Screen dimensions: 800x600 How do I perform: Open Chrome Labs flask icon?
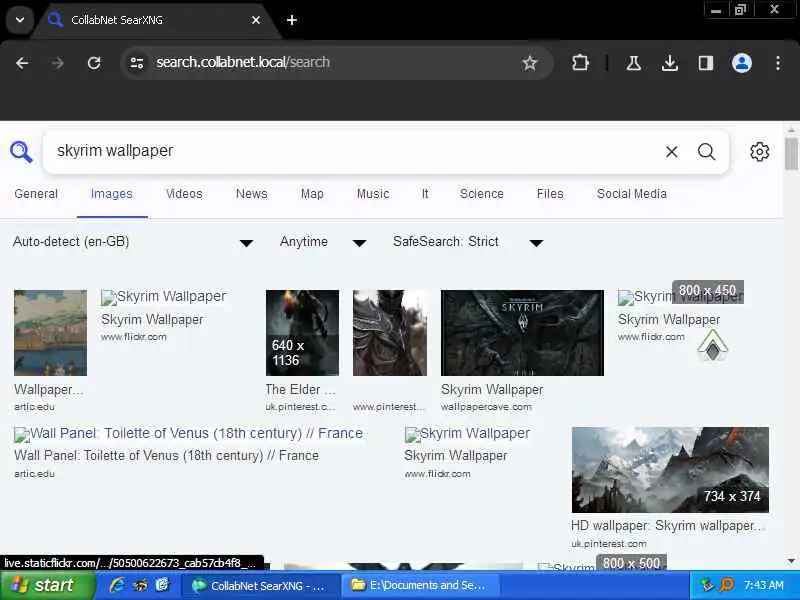[x=634, y=63]
